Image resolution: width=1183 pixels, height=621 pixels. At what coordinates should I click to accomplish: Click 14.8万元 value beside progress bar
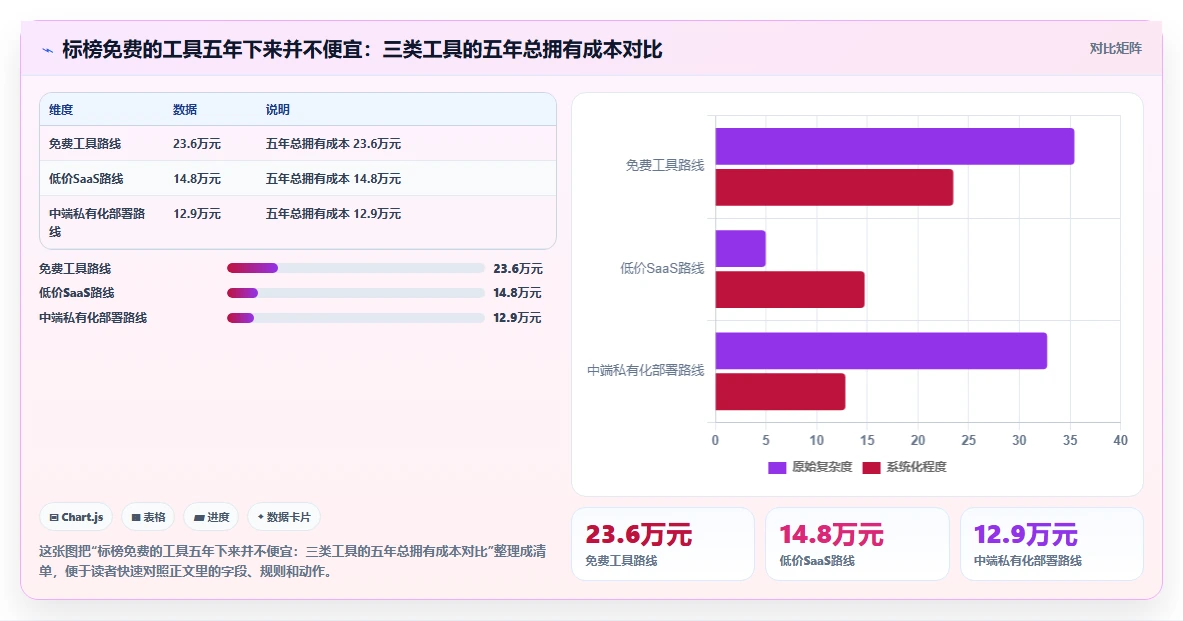[518, 293]
